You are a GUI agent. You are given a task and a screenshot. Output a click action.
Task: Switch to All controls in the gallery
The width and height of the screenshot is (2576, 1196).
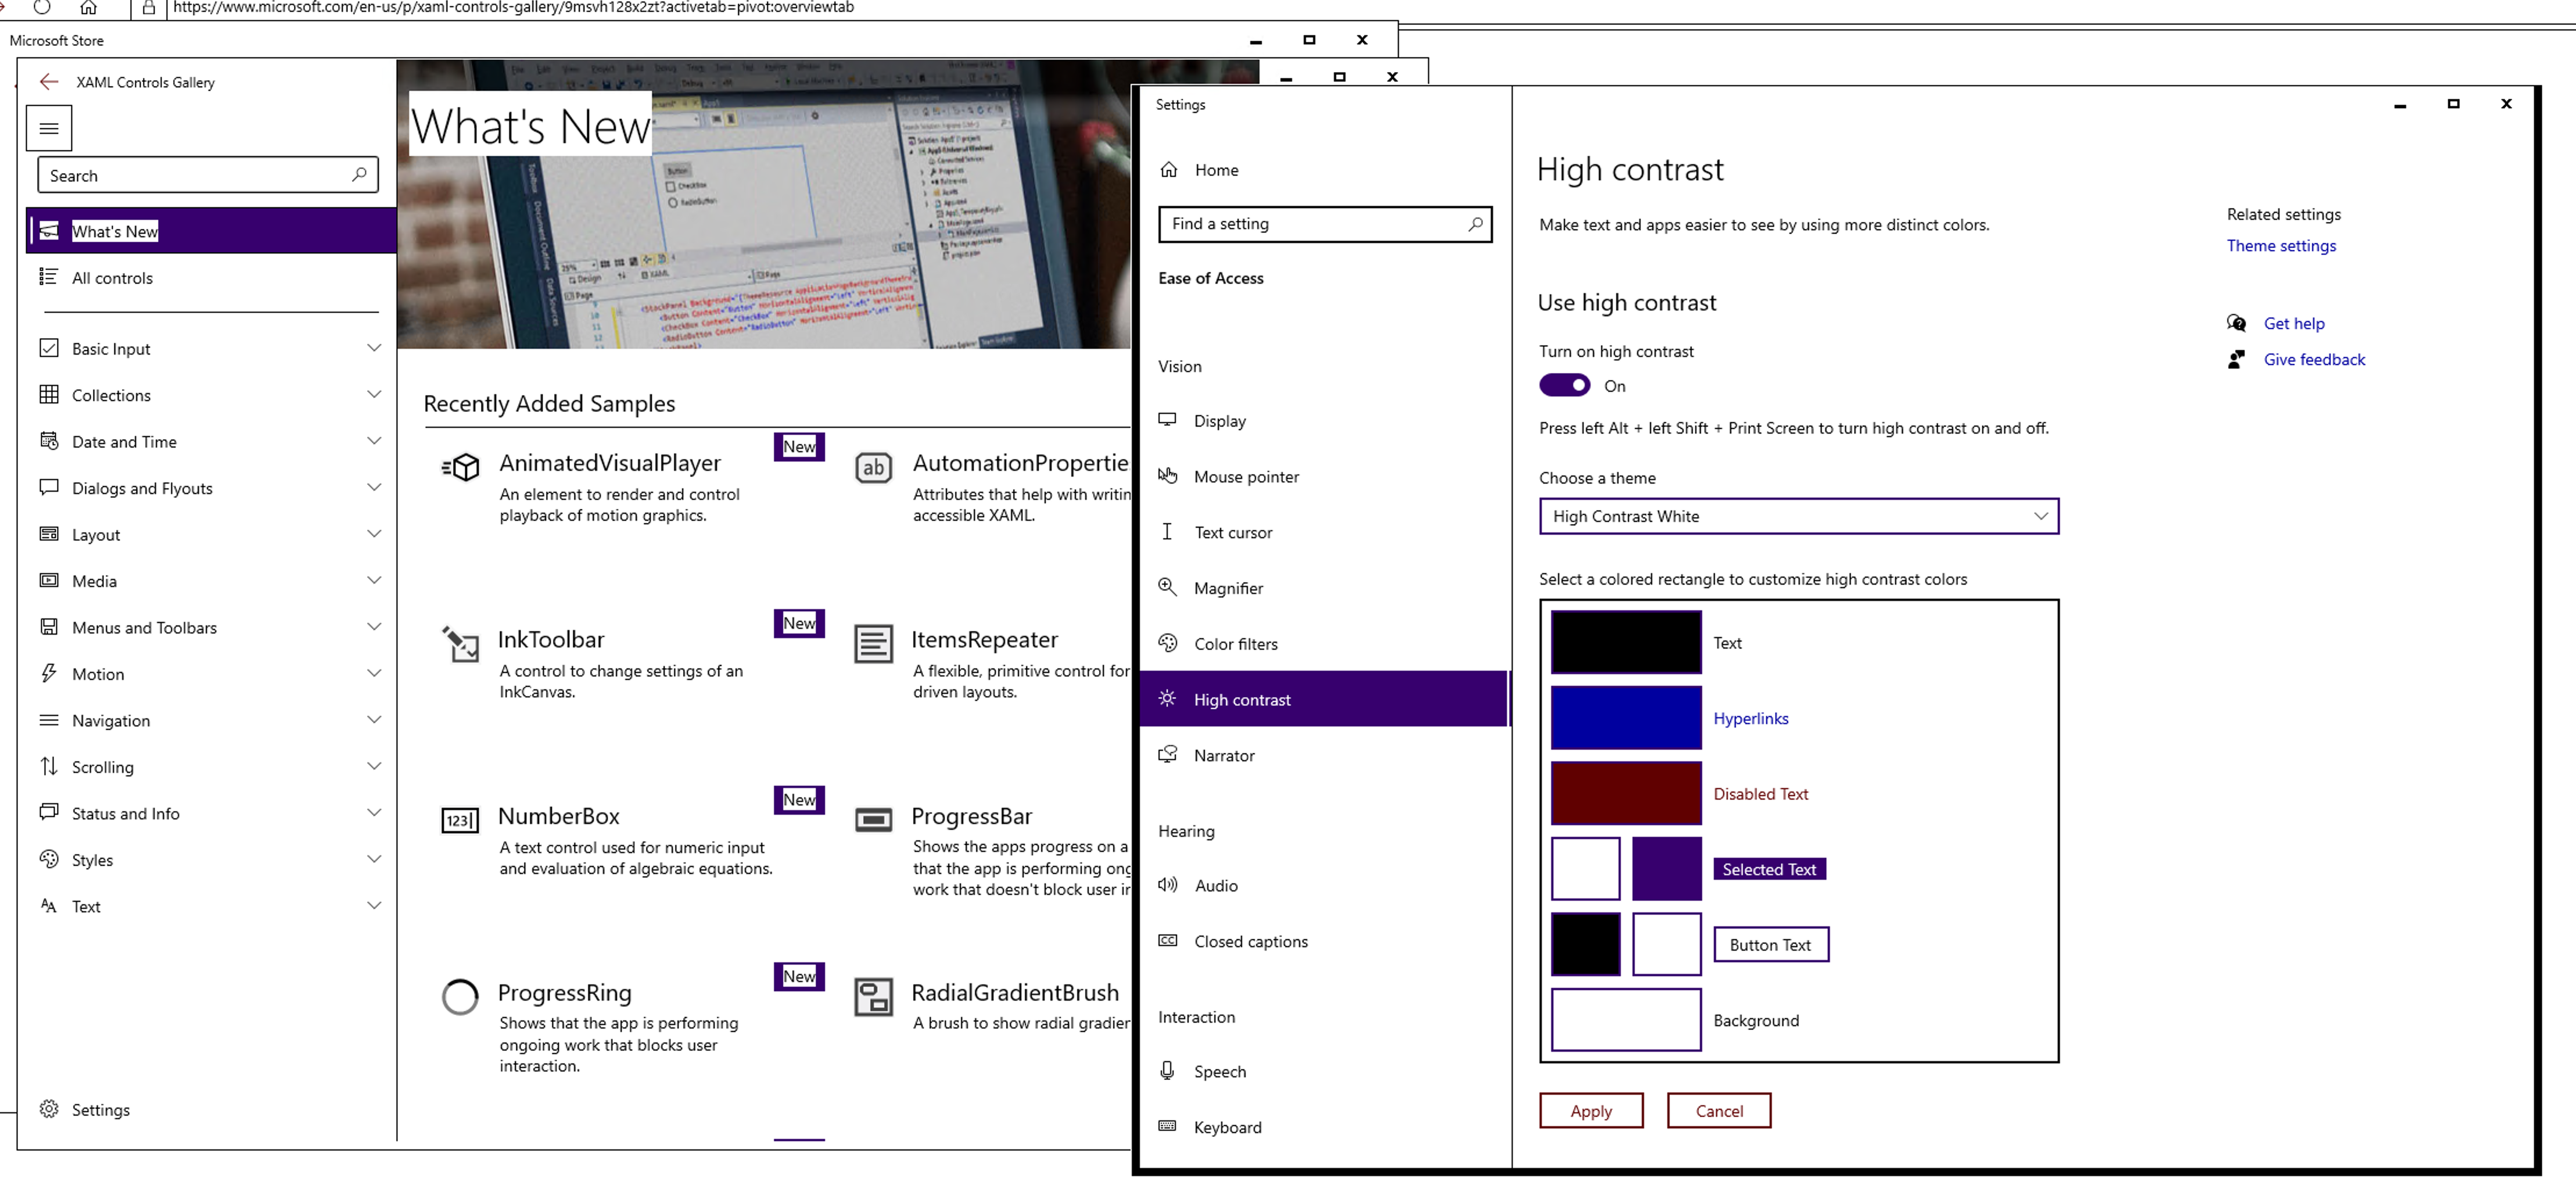[x=112, y=278]
